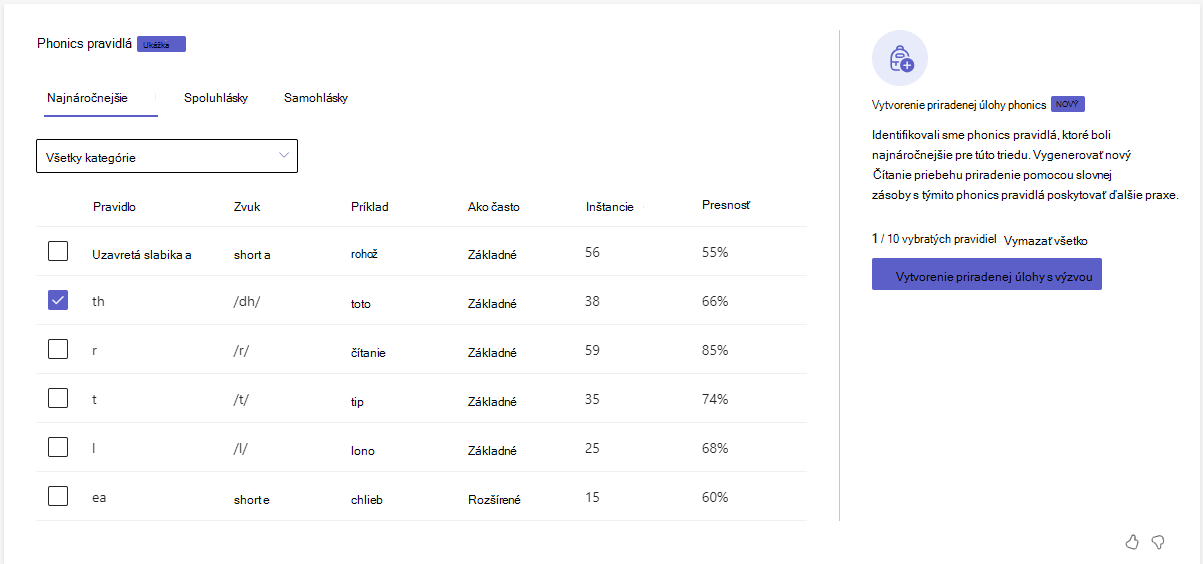Click the thumbs up feedback icon
1203x564 pixels.
click(x=1132, y=542)
